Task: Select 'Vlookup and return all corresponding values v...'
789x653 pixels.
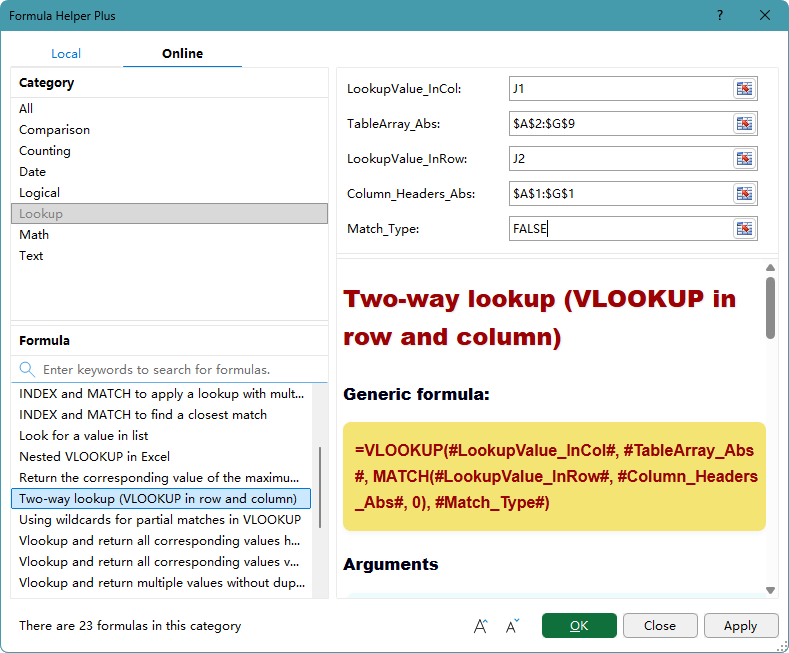Action: [x=161, y=562]
